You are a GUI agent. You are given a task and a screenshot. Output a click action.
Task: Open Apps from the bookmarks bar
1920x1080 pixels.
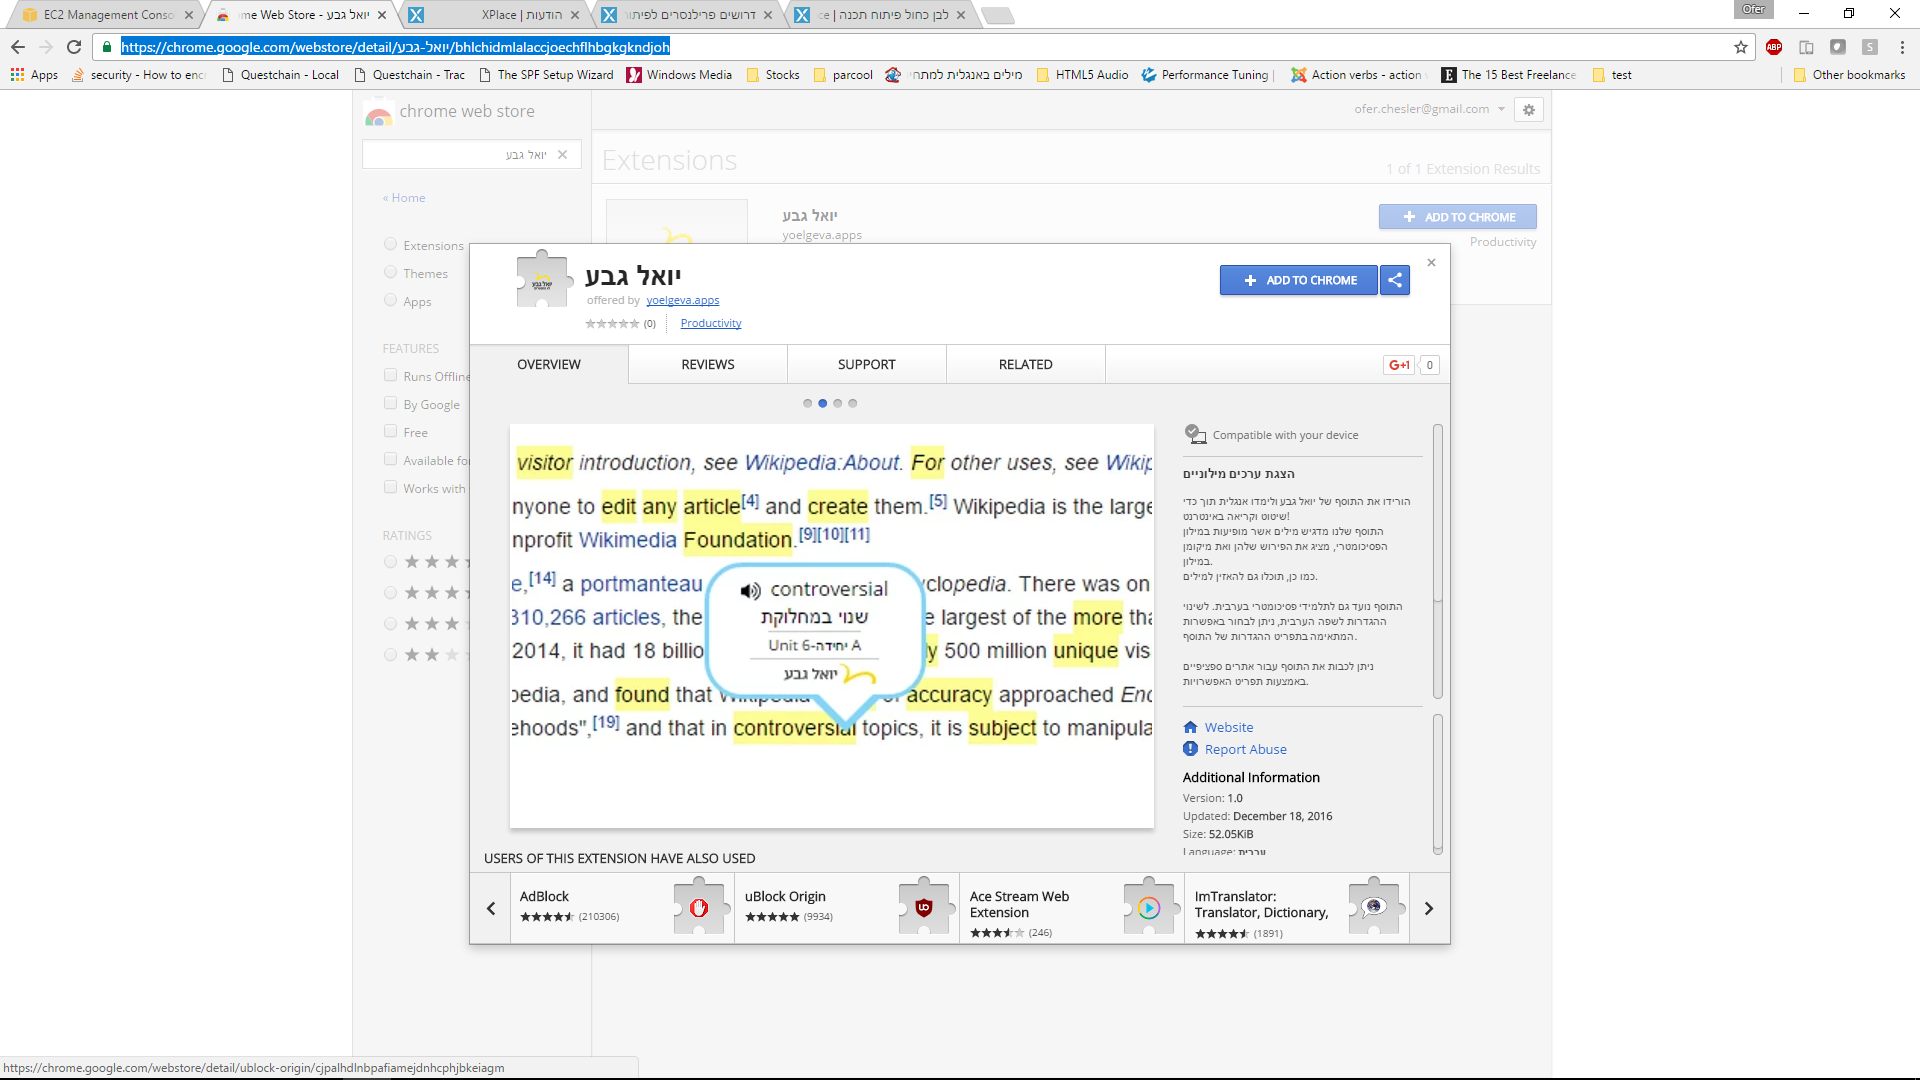pyautogui.click(x=34, y=75)
